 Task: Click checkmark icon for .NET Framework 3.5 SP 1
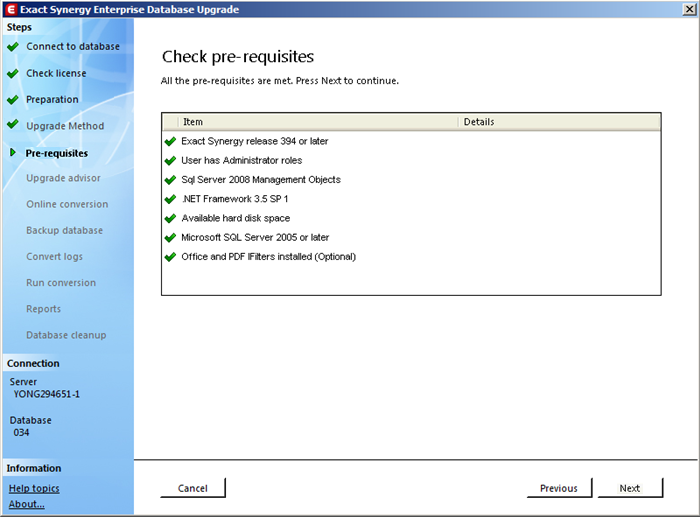170,199
